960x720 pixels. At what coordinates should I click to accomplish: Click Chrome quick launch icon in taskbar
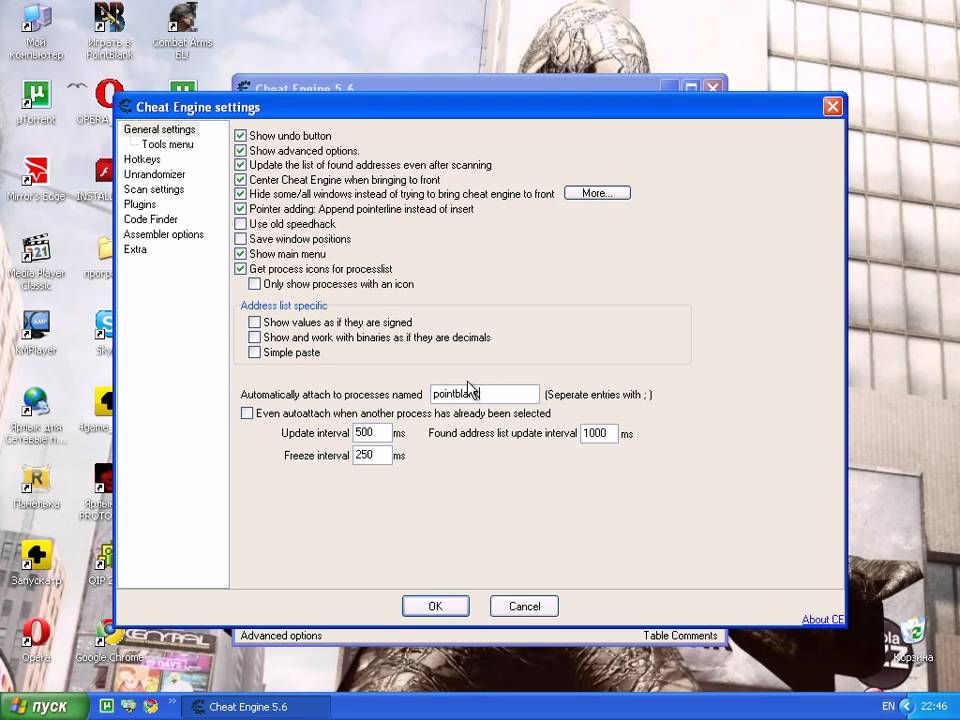pyautogui.click(x=150, y=706)
